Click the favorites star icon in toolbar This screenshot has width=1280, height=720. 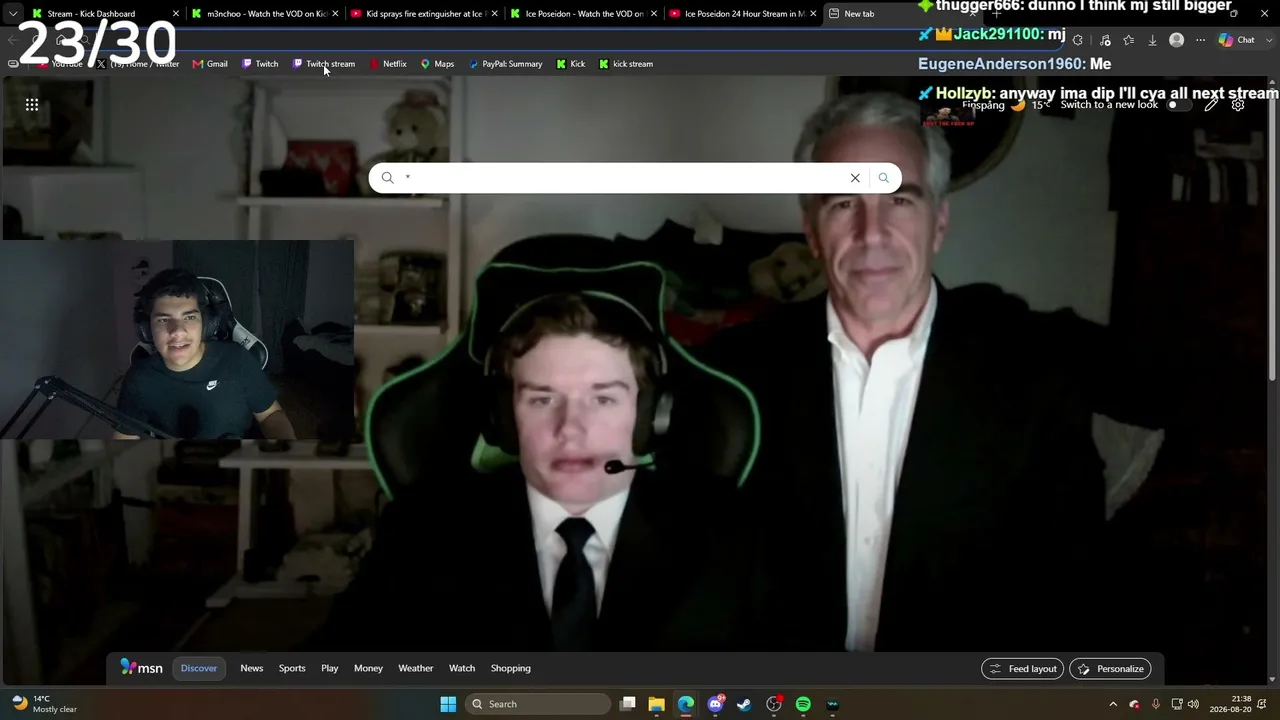[x=1128, y=40]
